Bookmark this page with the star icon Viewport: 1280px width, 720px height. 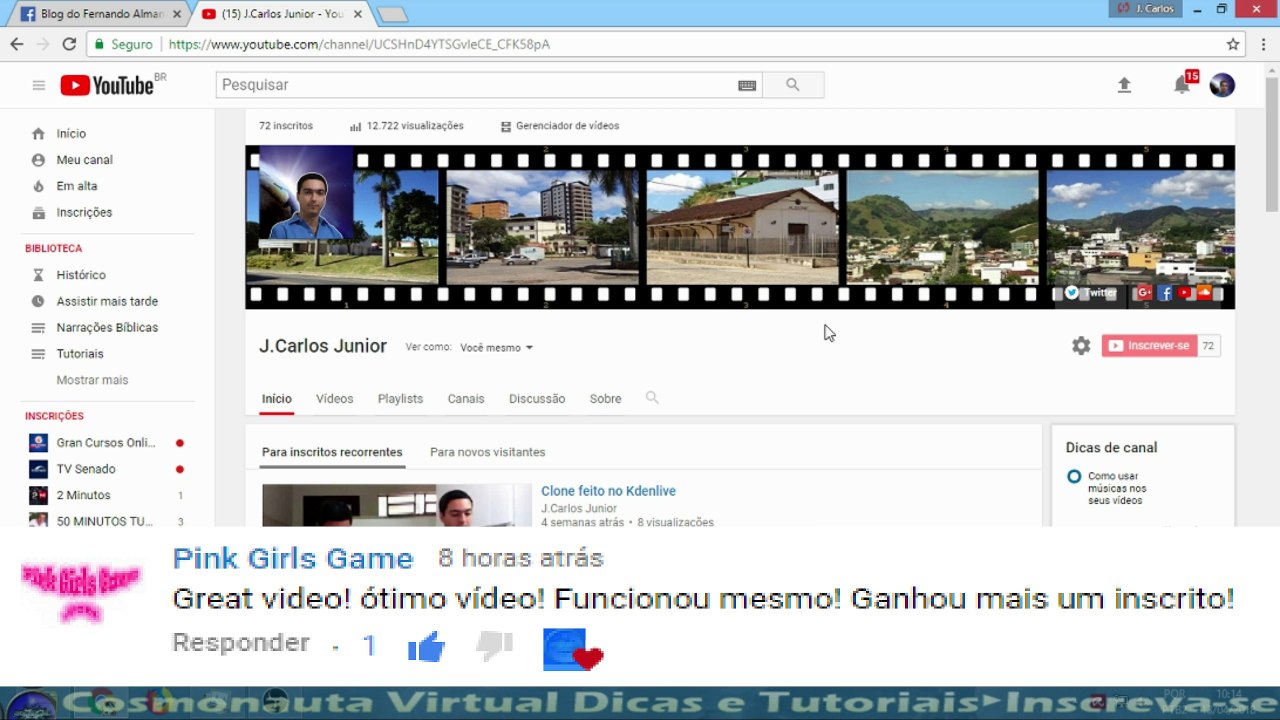(x=1233, y=44)
